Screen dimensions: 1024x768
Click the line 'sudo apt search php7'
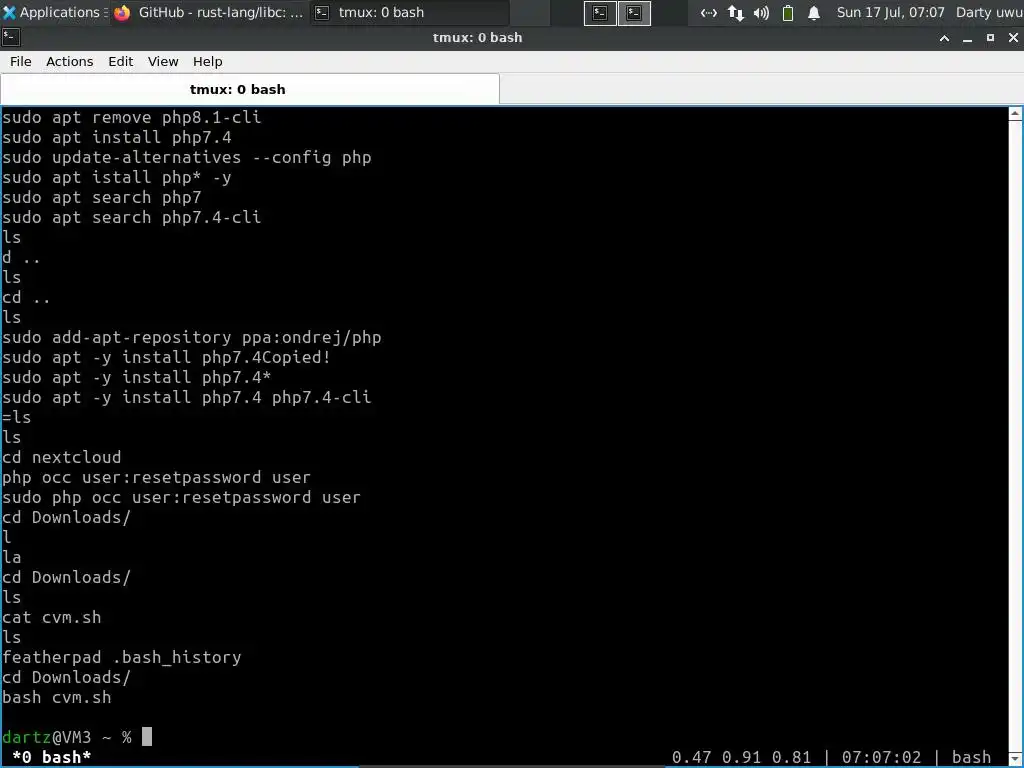[102, 197]
